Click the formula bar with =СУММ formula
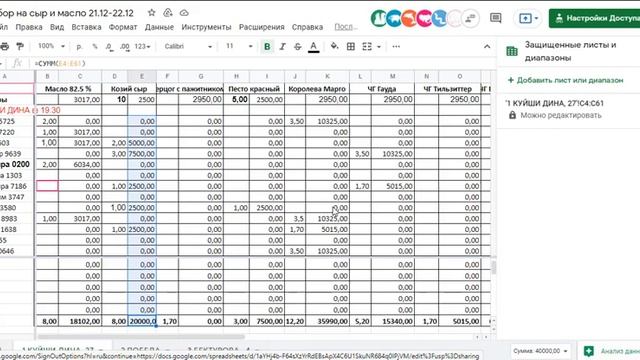This screenshot has width=640, height=360. [x=261, y=63]
